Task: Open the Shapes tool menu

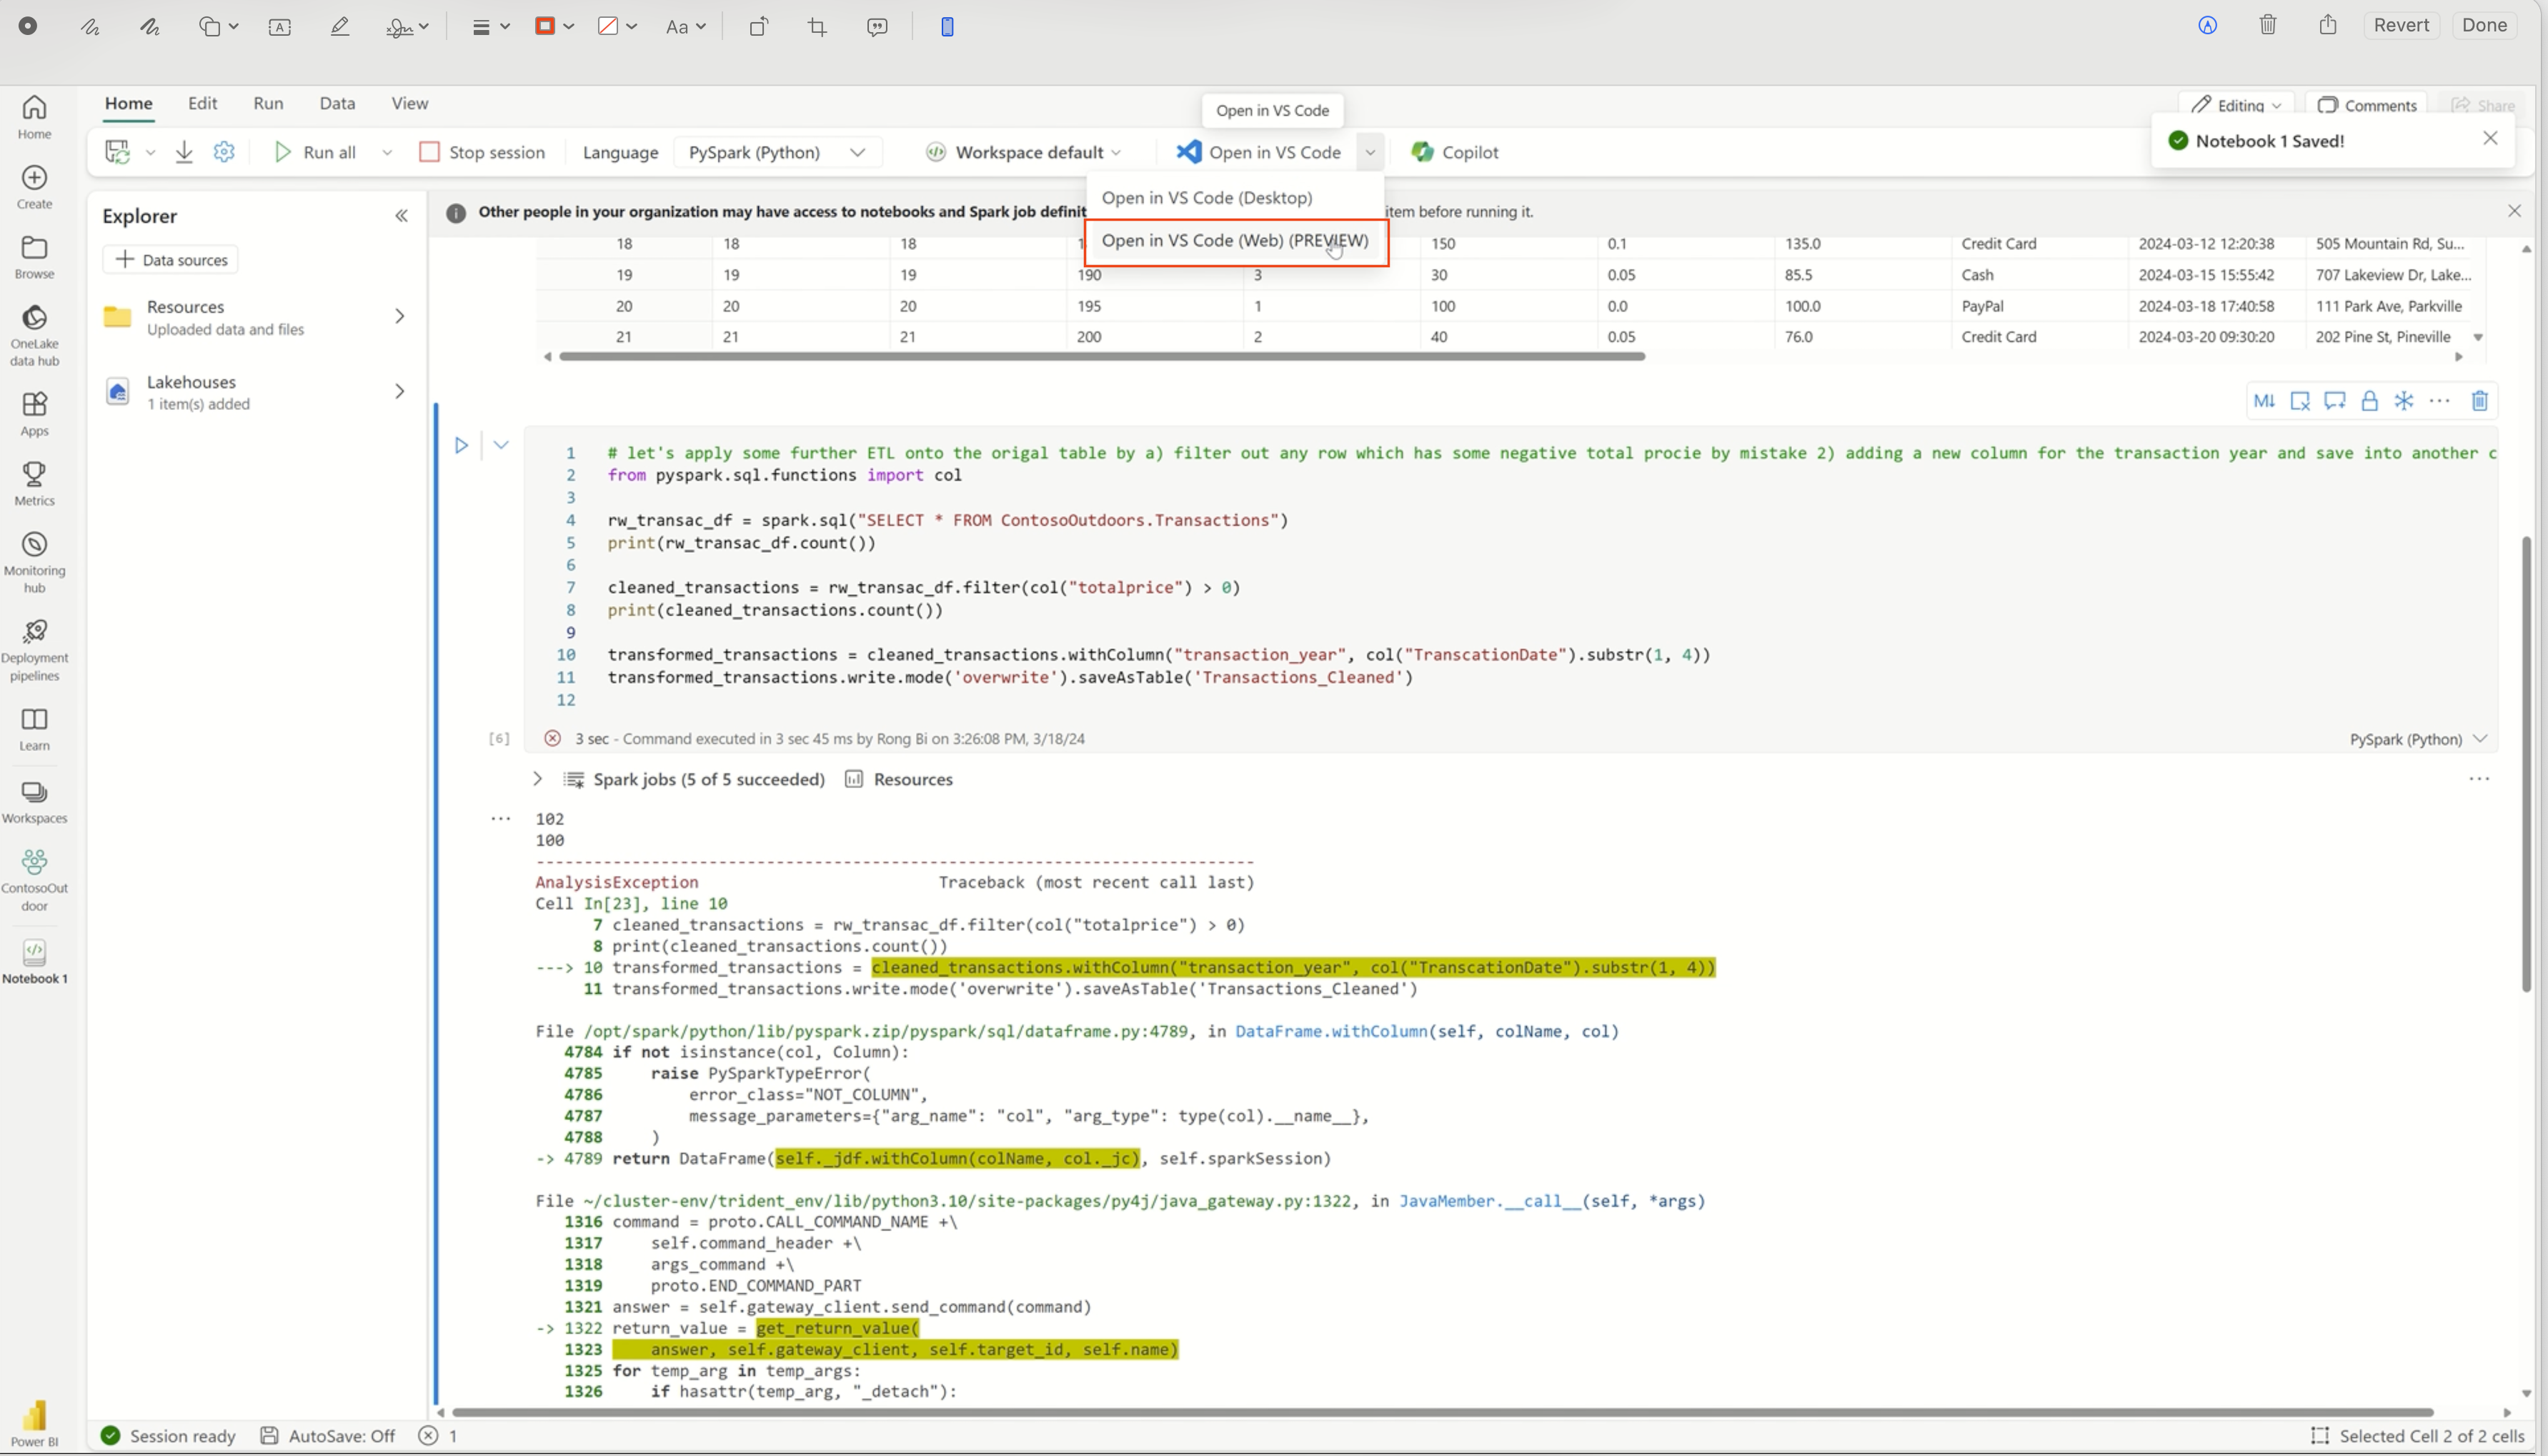Action: pos(218,27)
